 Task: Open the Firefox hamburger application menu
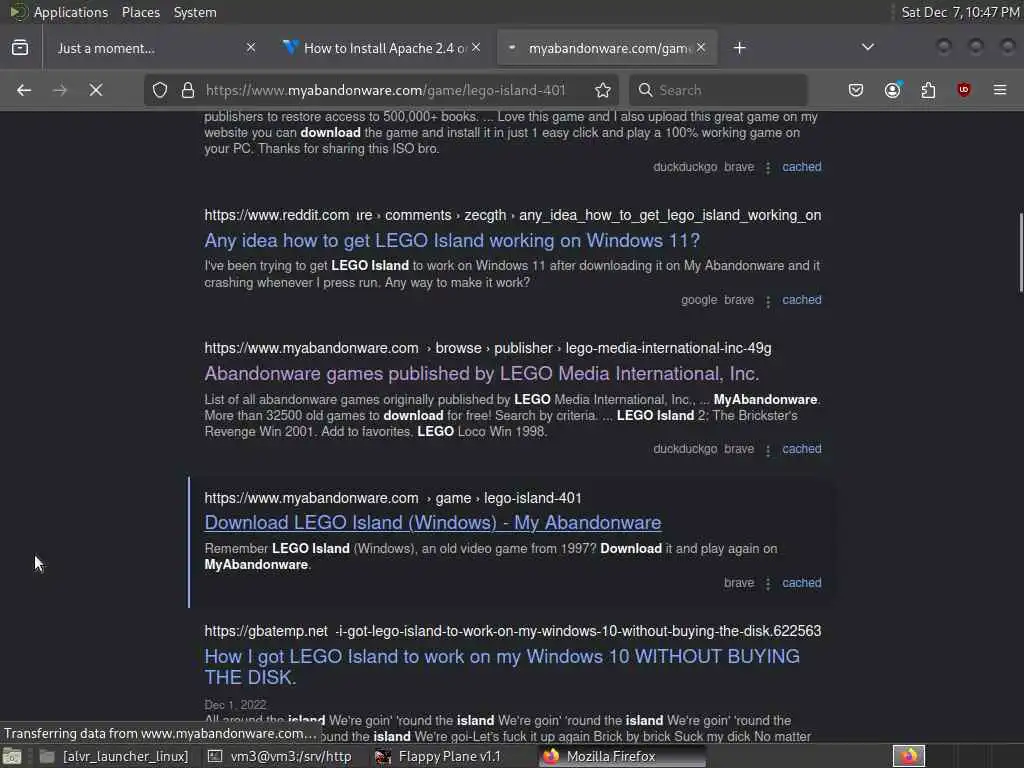click(x=1000, y=90)
